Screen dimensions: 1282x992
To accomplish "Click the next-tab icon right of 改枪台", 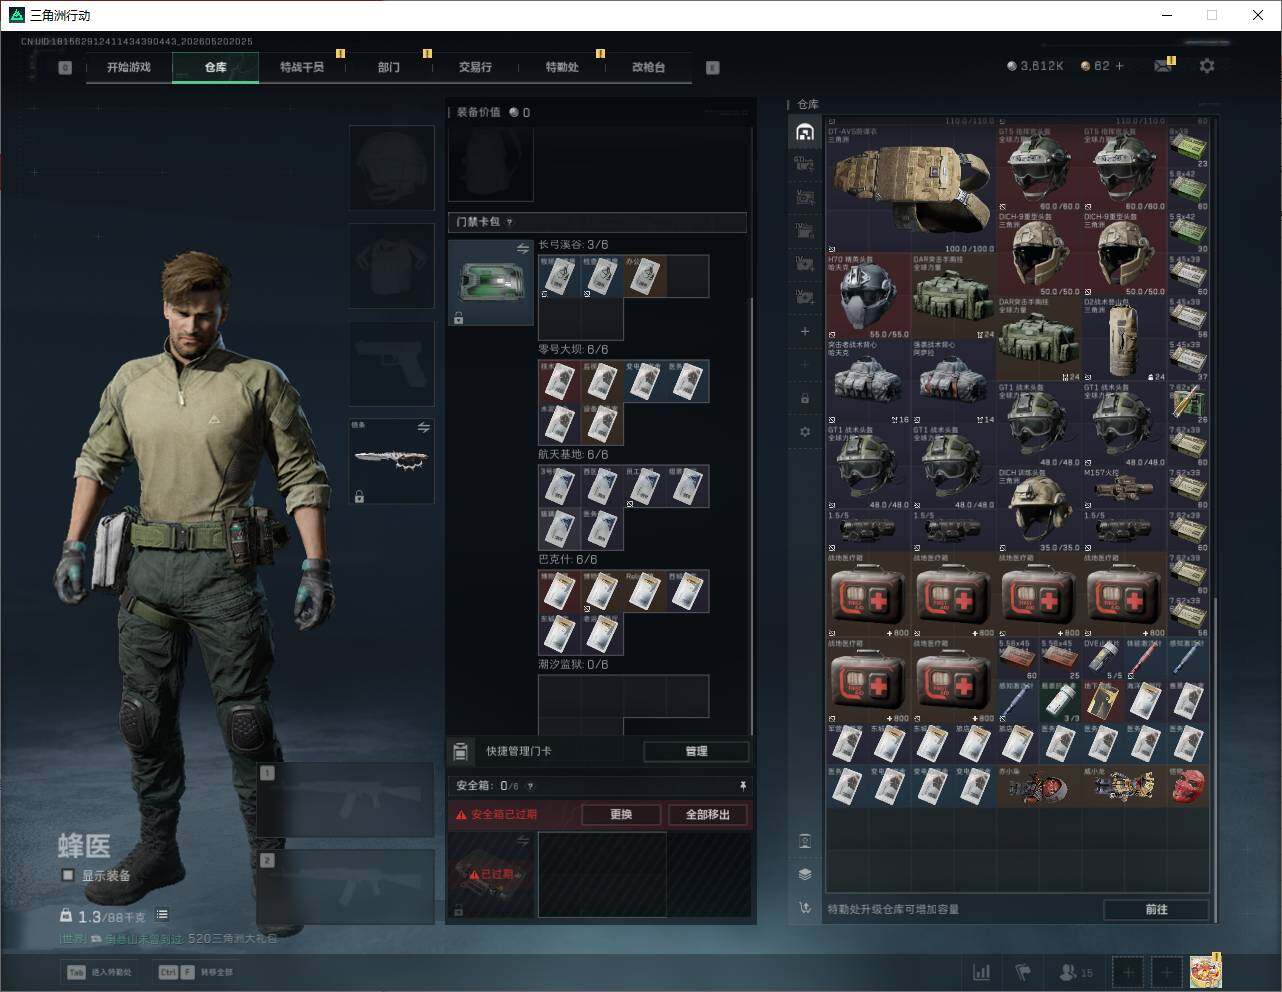I will [x=712, y=68].
